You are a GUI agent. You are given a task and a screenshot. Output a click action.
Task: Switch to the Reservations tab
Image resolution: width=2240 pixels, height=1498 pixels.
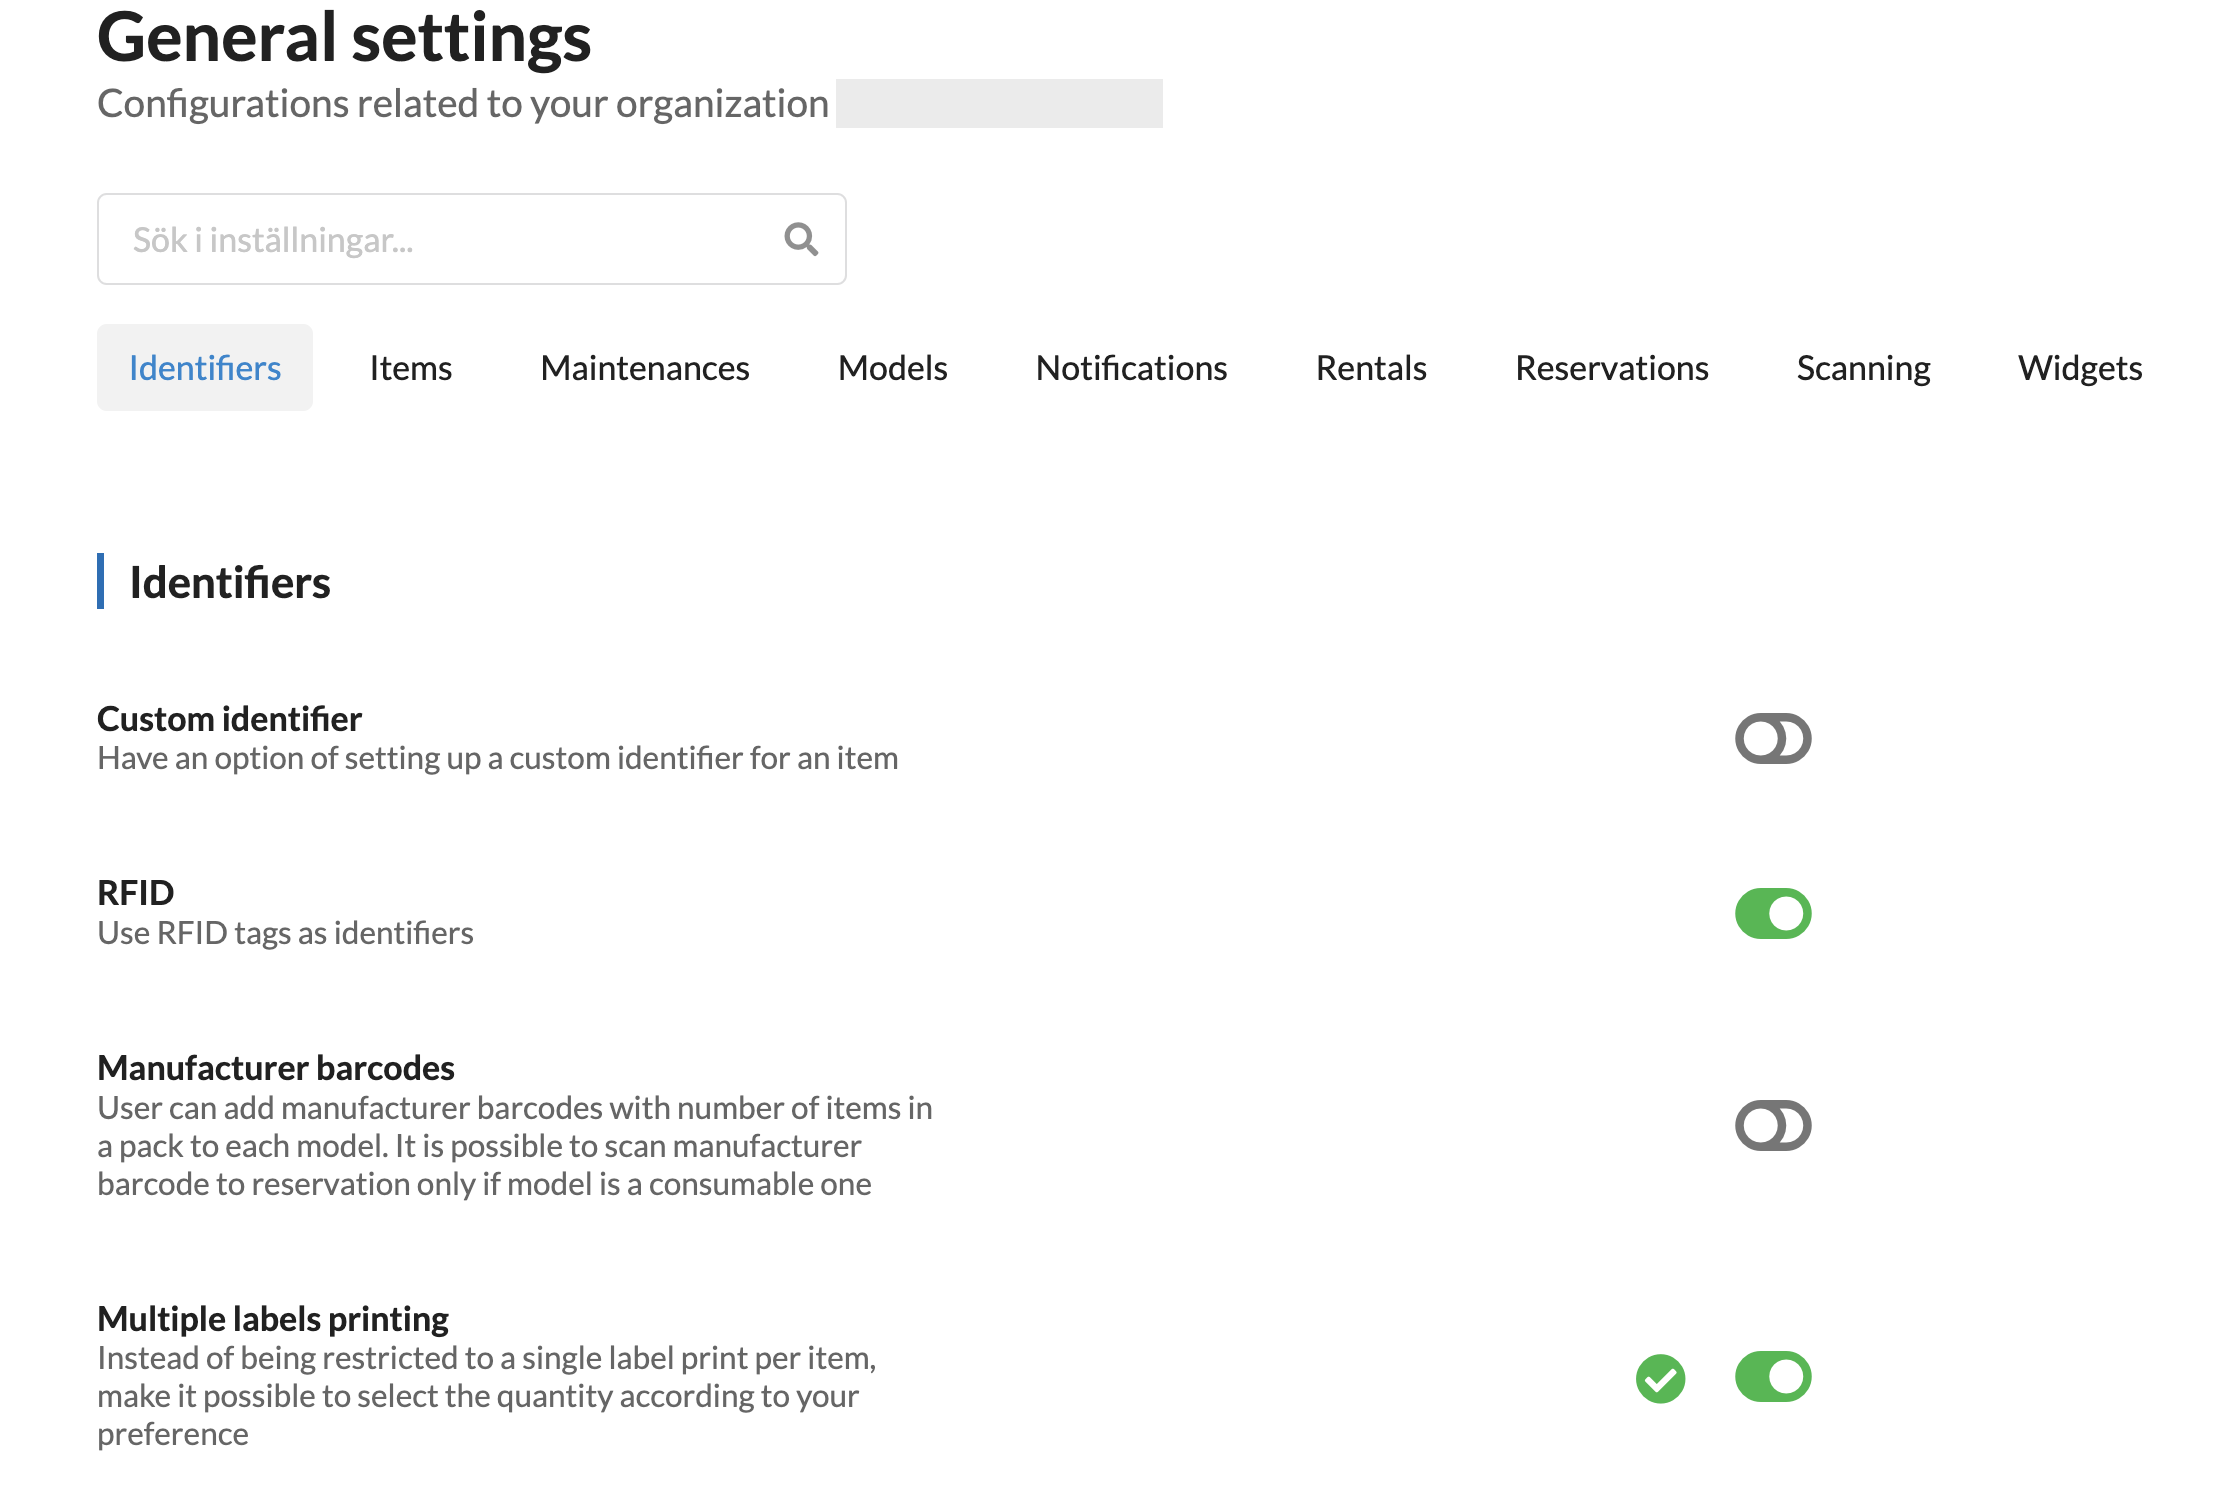(x=1611, y=368)
